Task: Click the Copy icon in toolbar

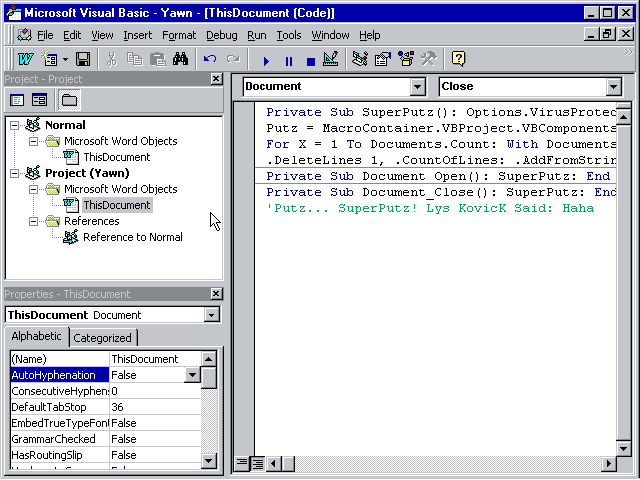Action: pyautogui.click(x=134, y=60)
